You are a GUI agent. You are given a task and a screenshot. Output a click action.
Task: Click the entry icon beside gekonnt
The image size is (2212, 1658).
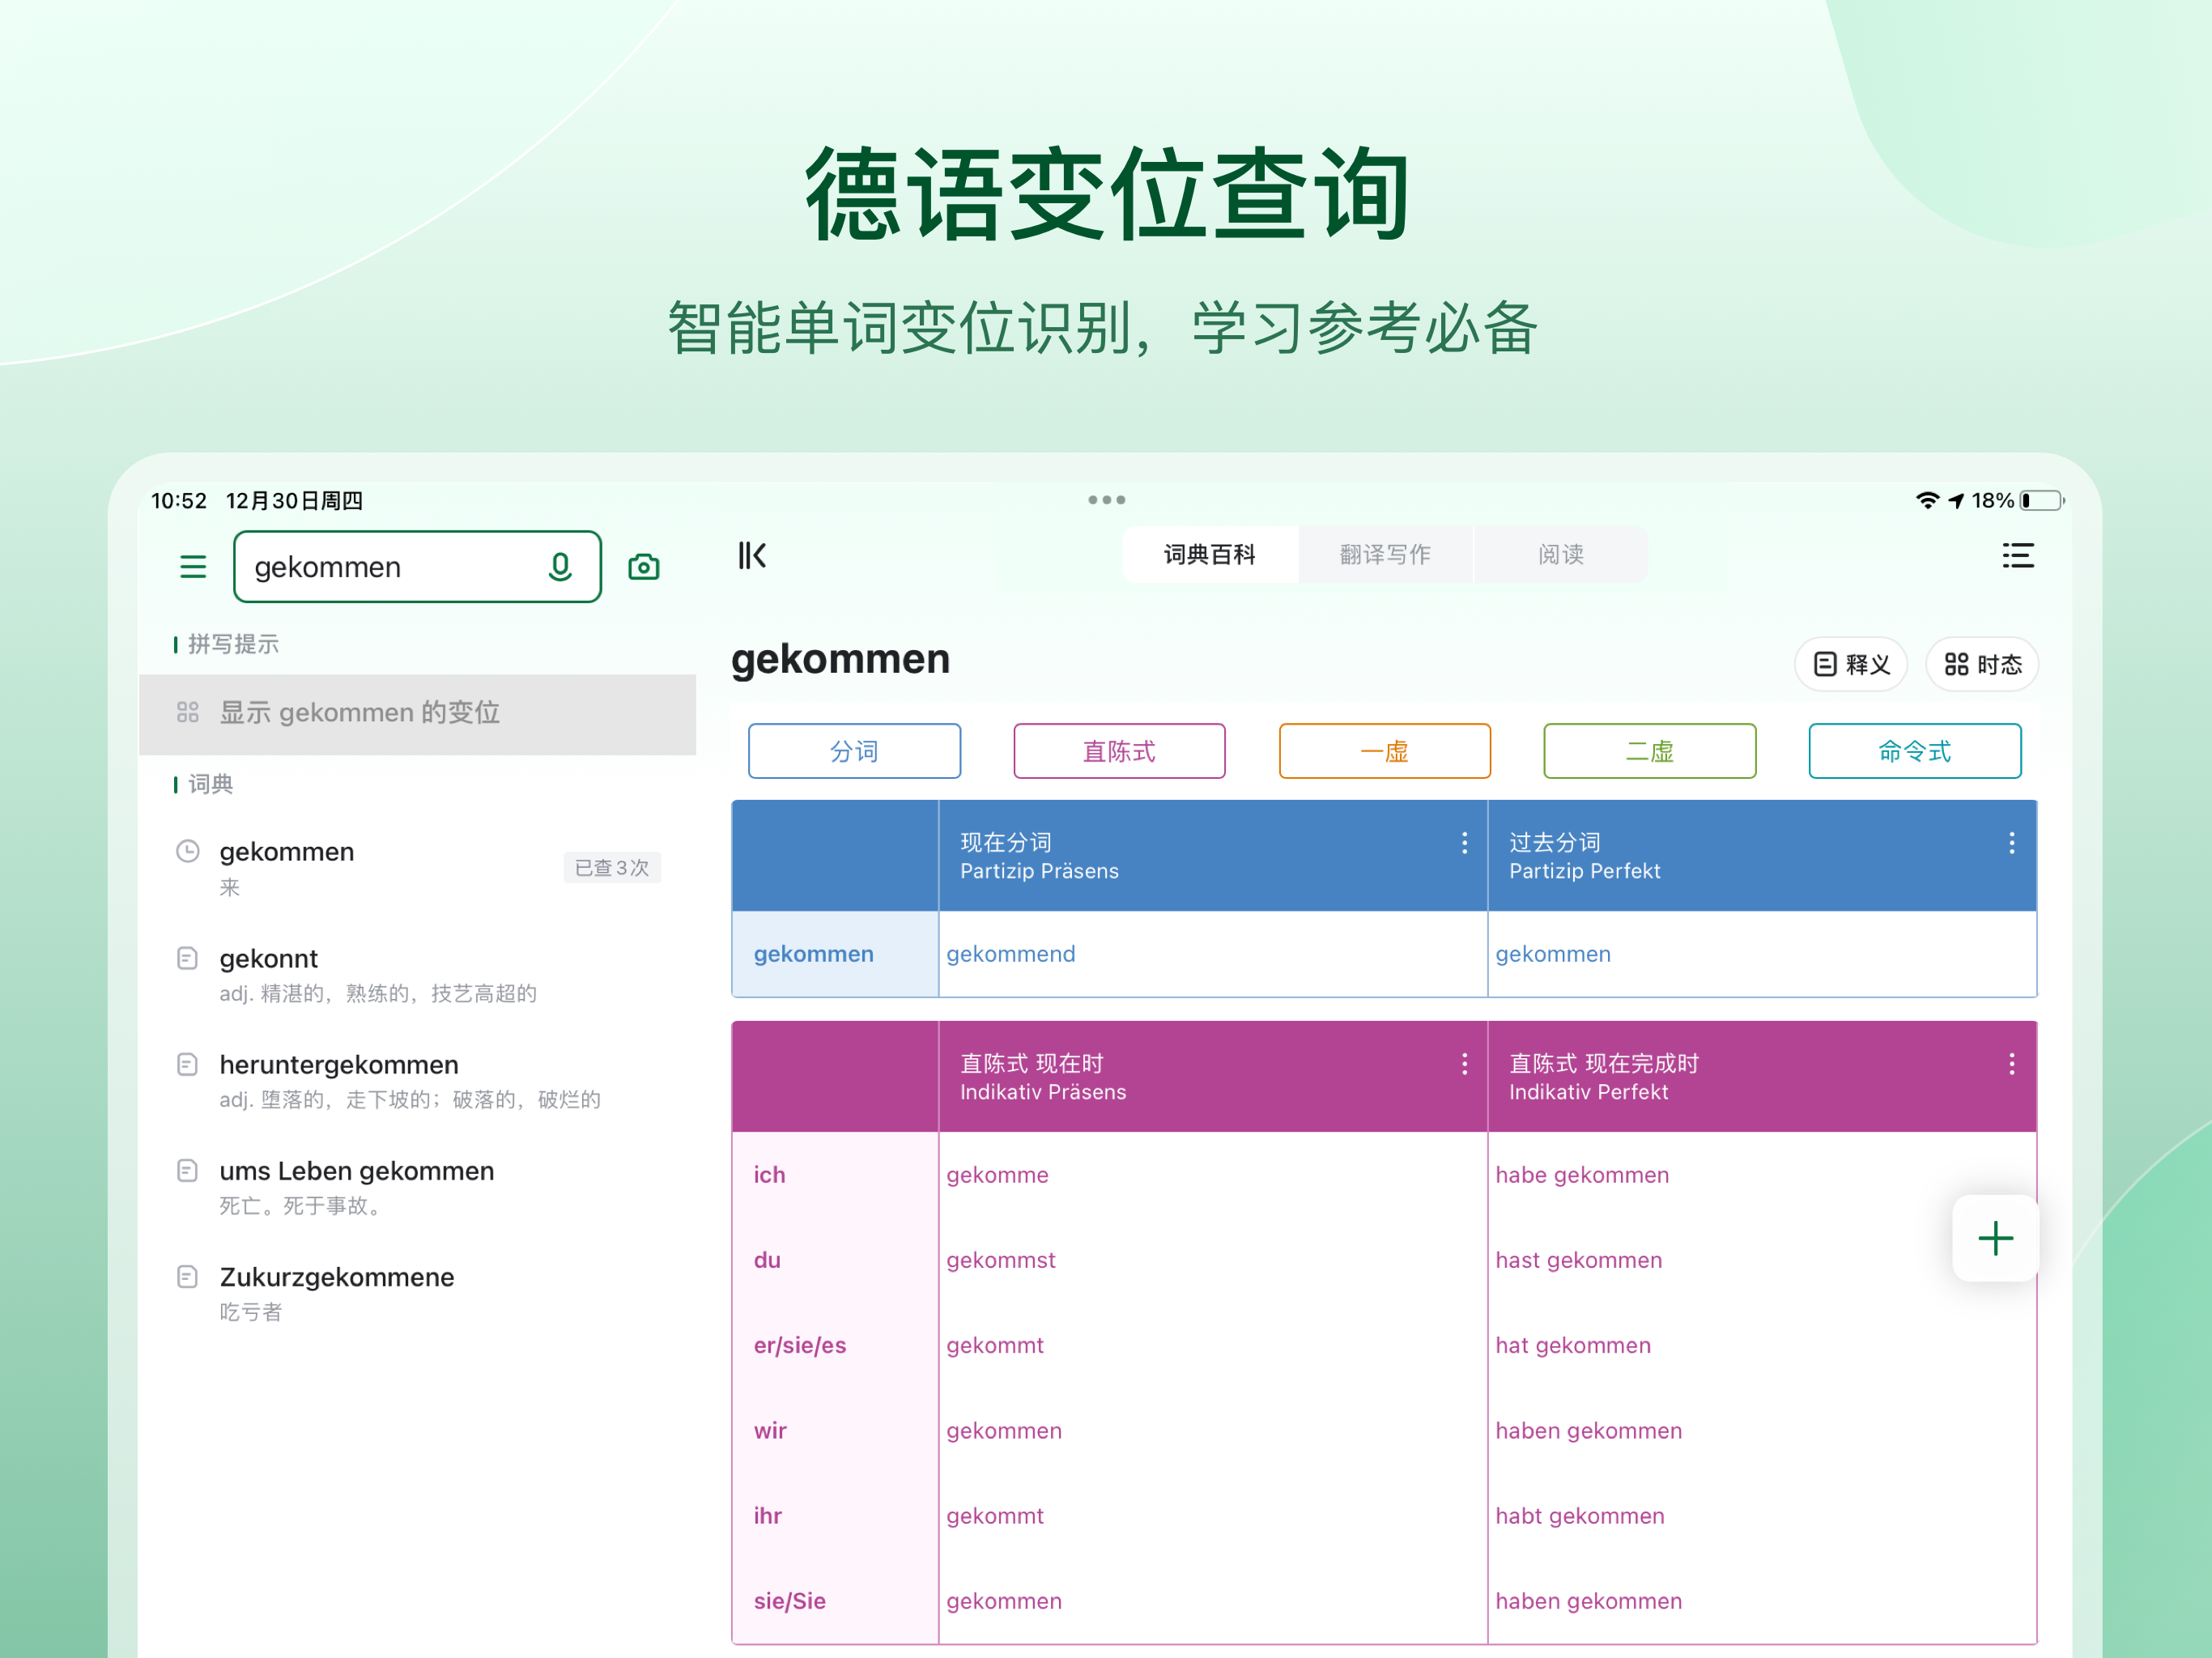[187, 958]
